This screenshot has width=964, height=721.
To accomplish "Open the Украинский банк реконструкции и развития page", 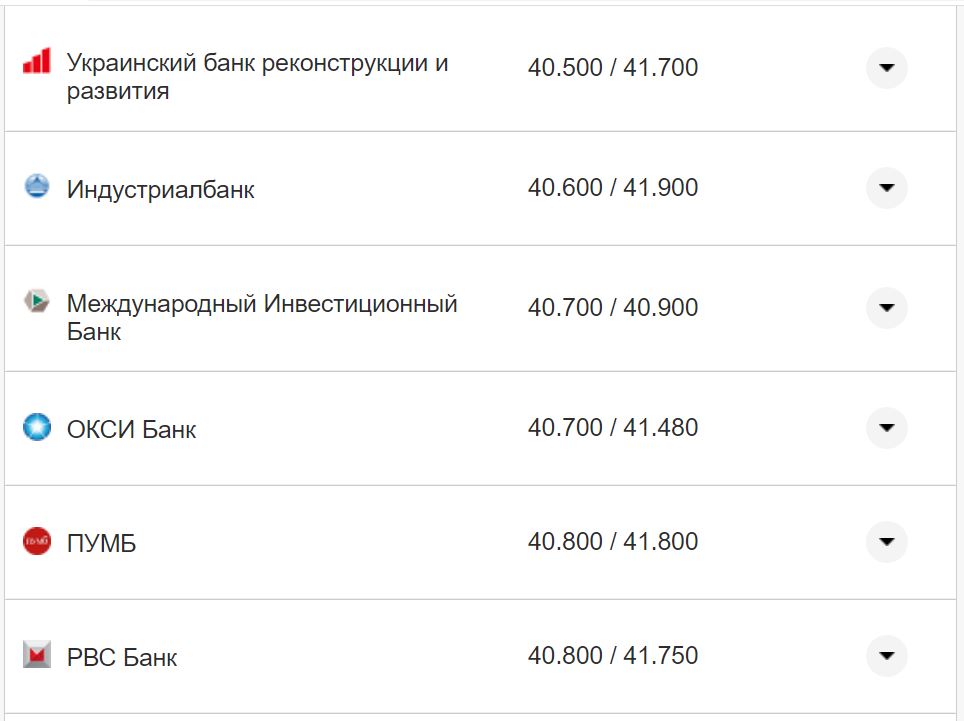I will (258, 68).
